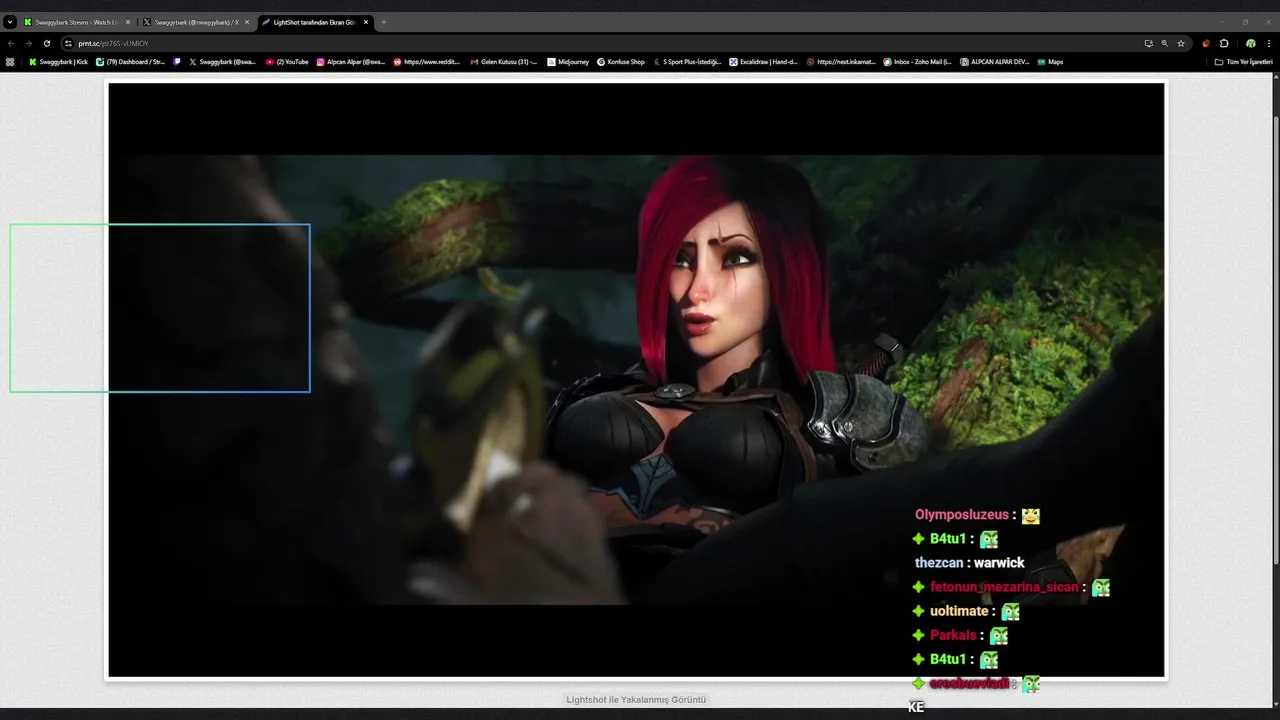Open the Alpcan Alpar Instagram bookmark

point(350,62)
